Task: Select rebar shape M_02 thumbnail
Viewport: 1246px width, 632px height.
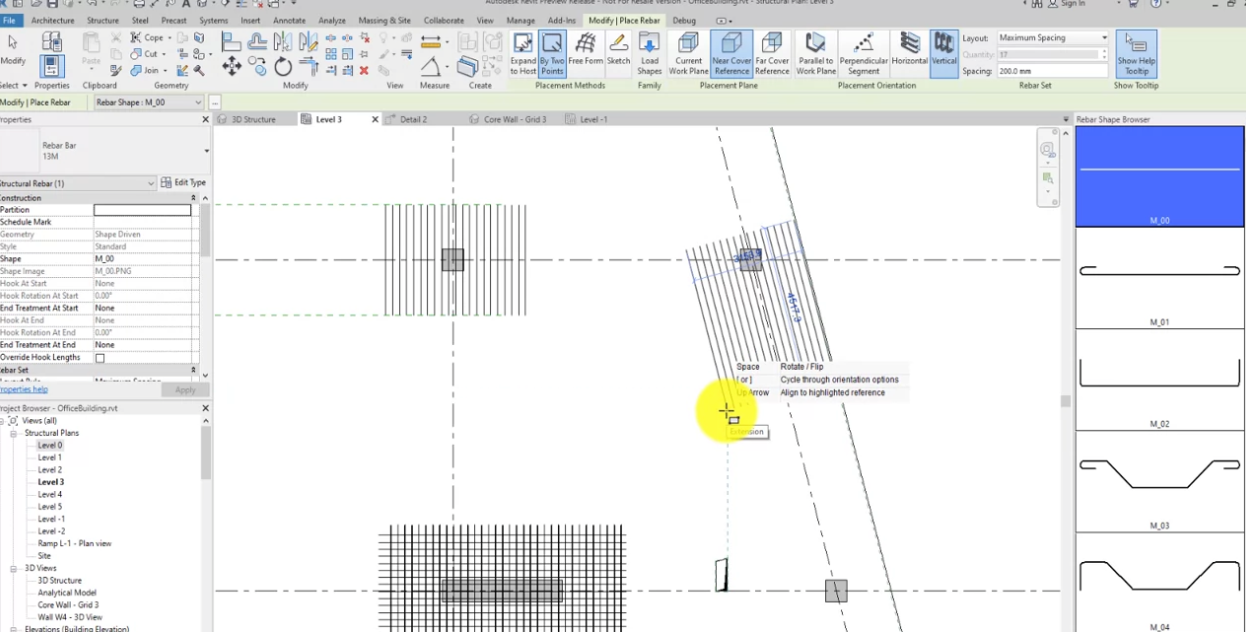Action: click(1159, 380)
